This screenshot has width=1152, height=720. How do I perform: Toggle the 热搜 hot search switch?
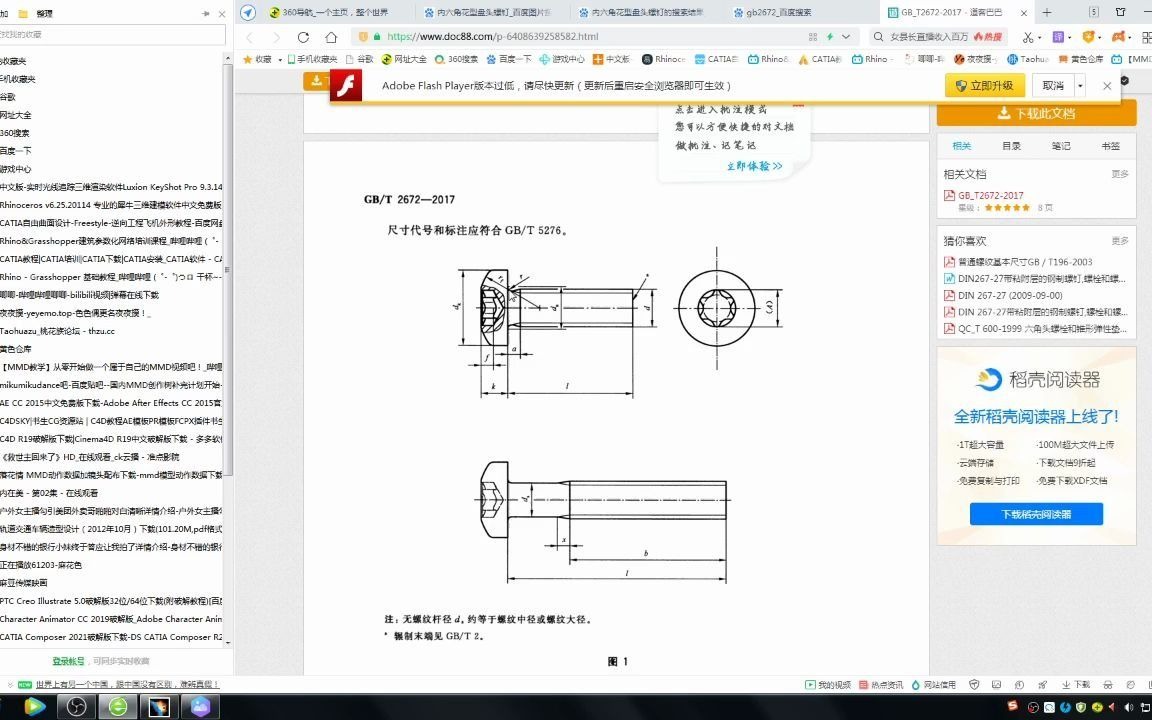(988, 37)
